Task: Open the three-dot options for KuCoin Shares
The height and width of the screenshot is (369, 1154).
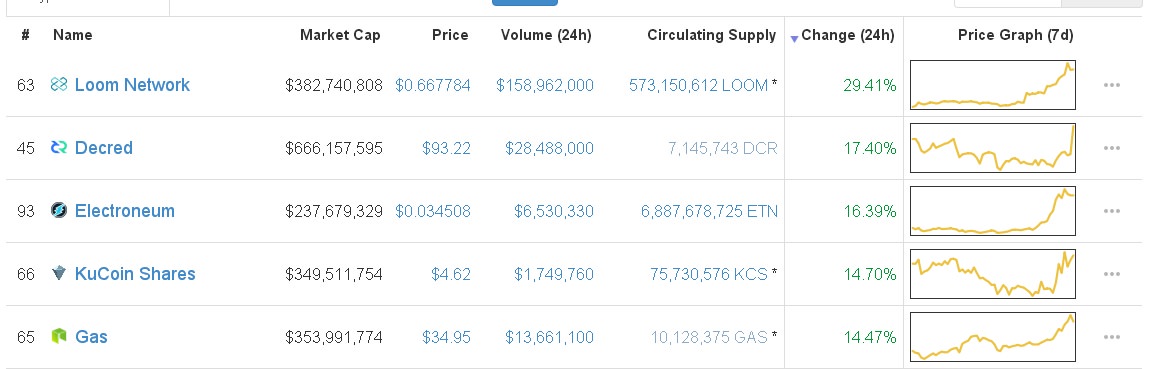Action: [x=1111, y=274]
